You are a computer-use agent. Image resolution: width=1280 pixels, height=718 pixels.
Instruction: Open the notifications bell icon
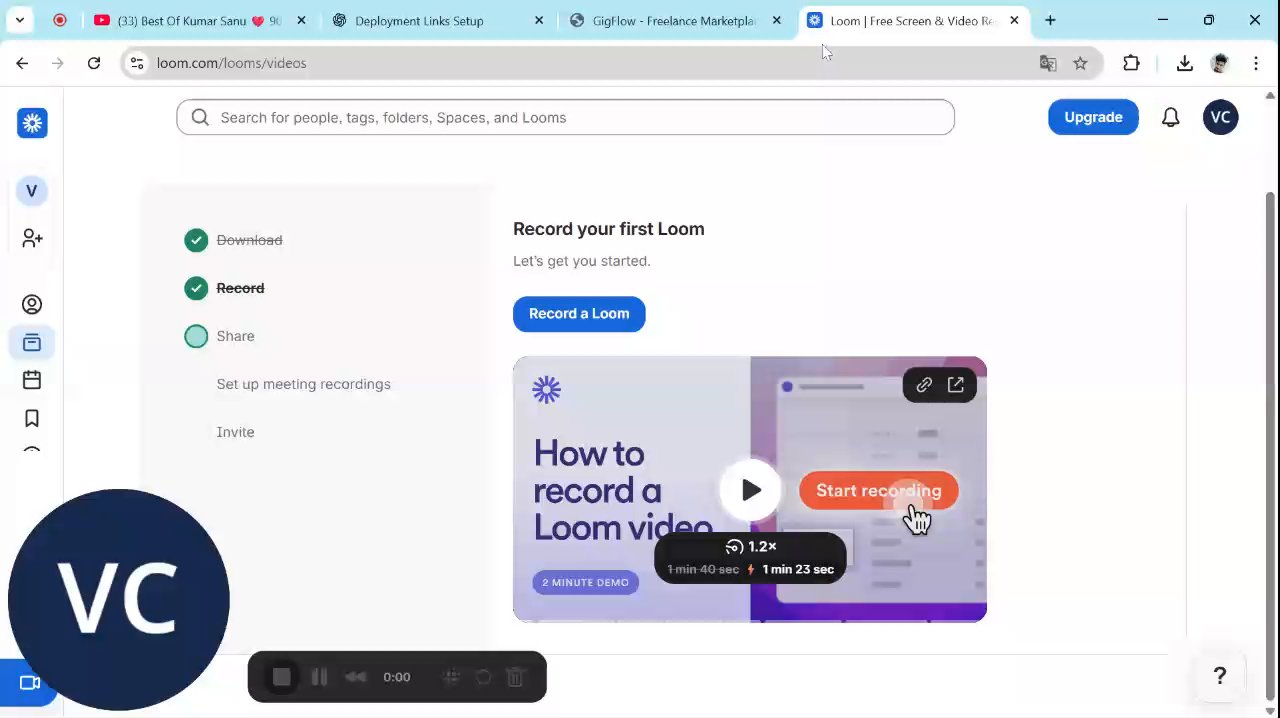pos(1171,117)
